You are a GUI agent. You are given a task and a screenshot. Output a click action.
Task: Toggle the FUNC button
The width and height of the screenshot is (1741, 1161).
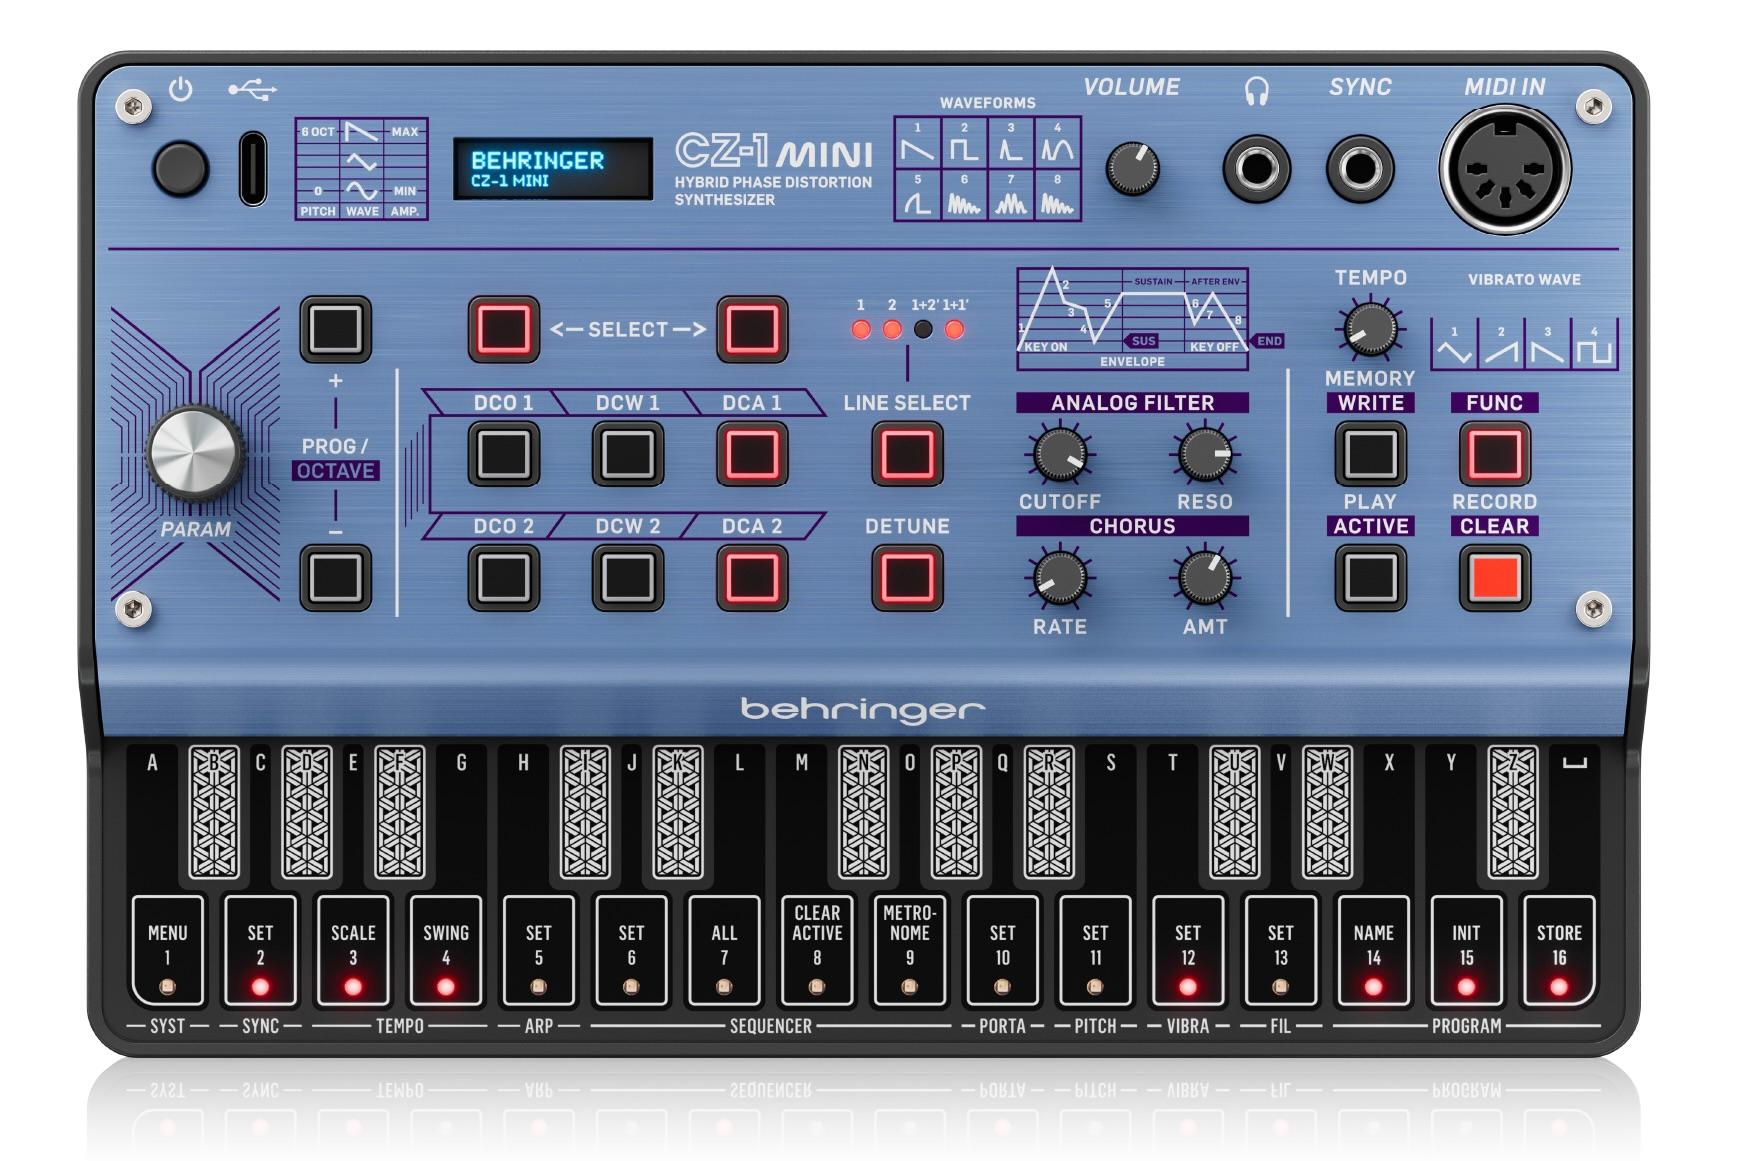[1494, 454]
